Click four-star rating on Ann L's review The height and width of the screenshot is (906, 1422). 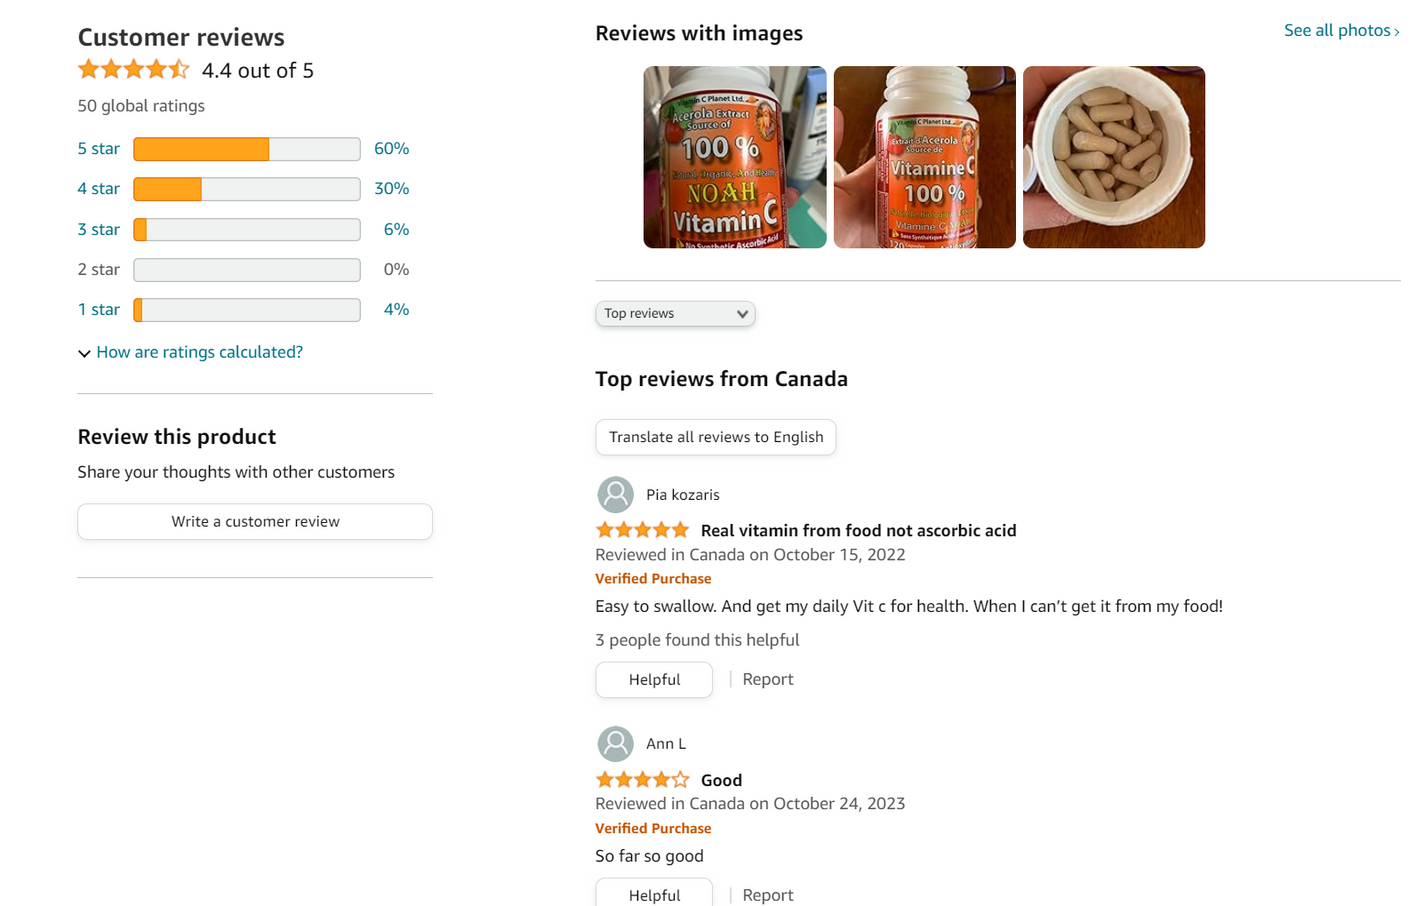pyautogui.click(x=642, y=780)
